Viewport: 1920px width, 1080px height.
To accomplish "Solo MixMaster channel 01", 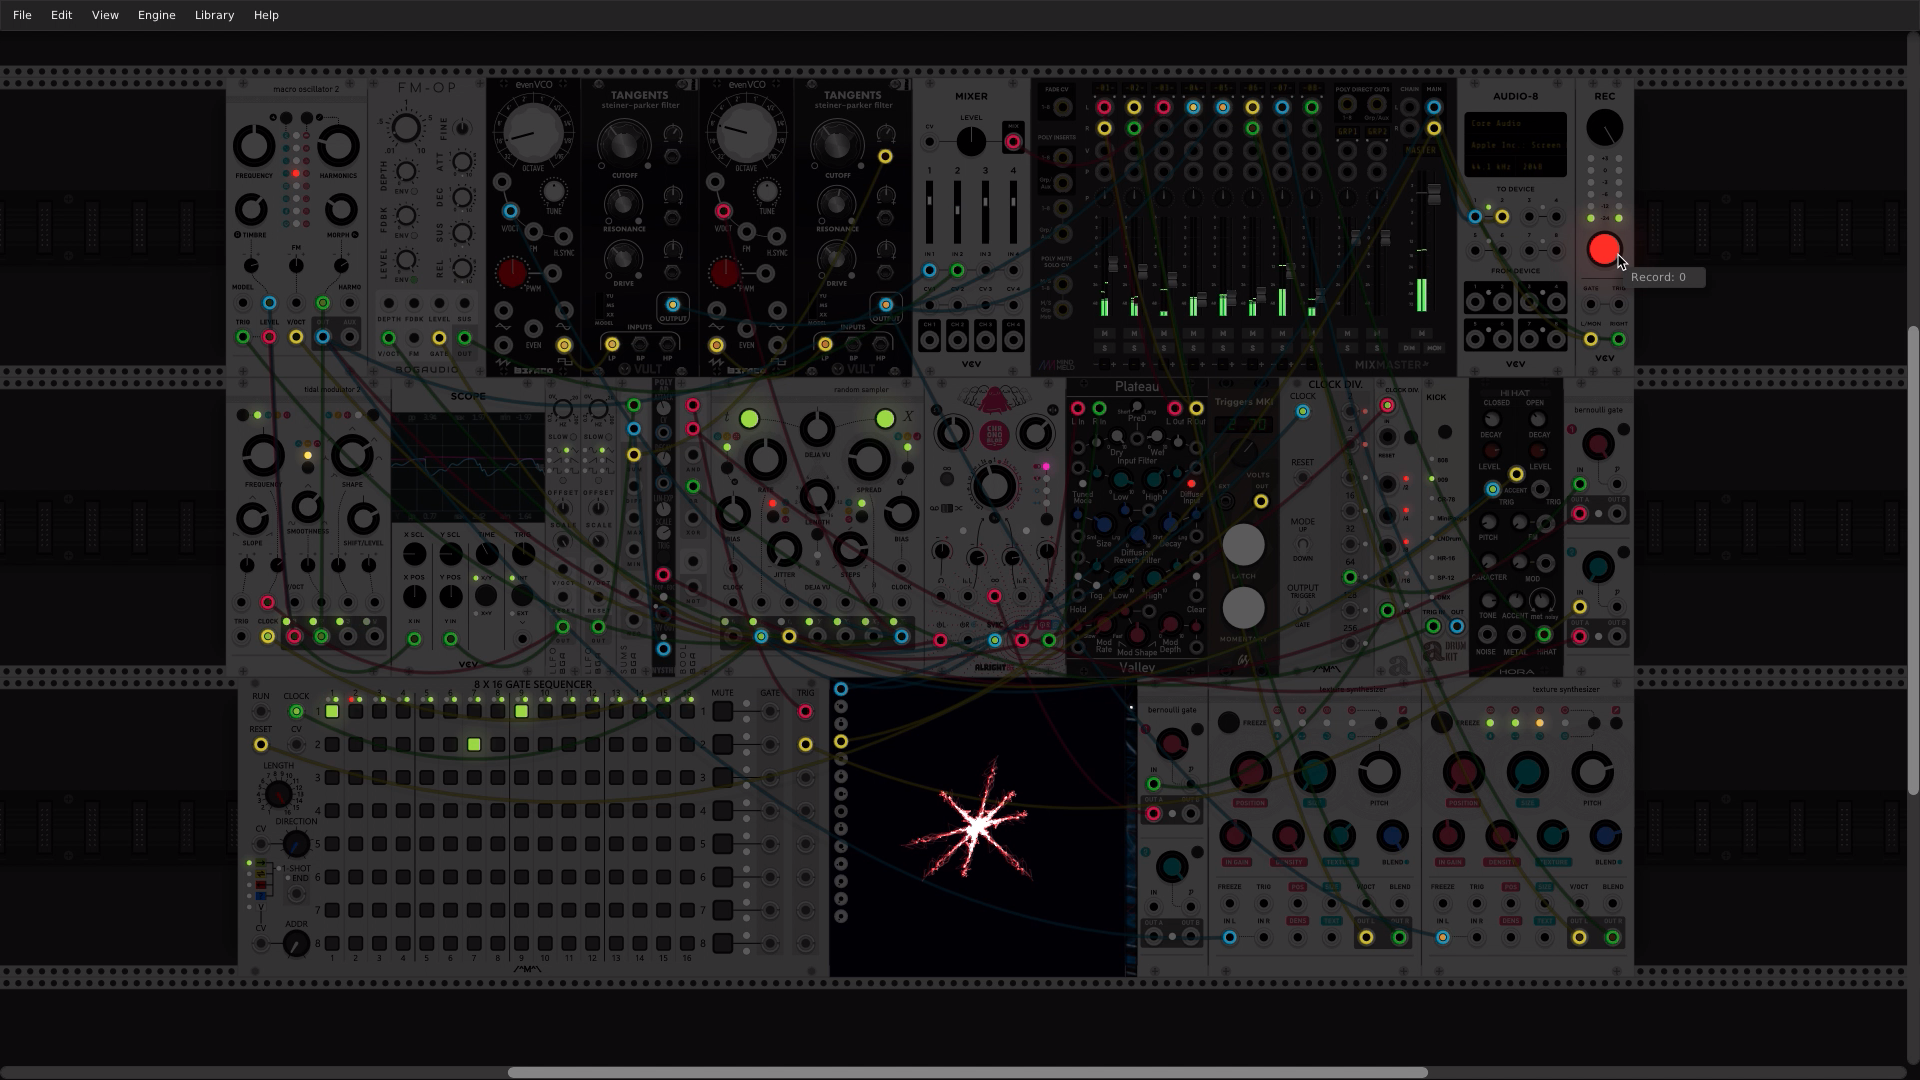I will tap(1105, 348).
